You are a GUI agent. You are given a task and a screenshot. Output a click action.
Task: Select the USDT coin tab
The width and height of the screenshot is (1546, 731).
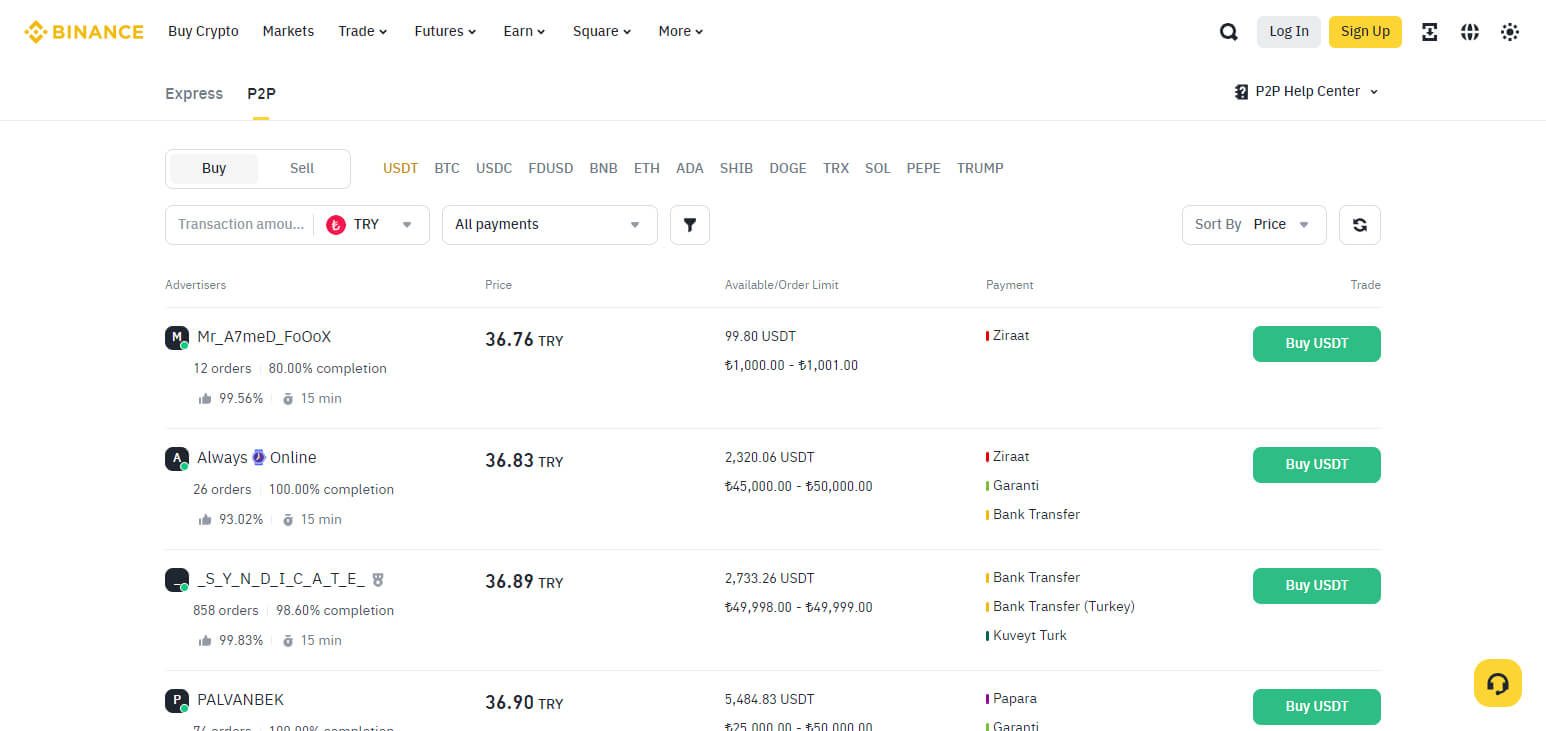click(400, 169)
